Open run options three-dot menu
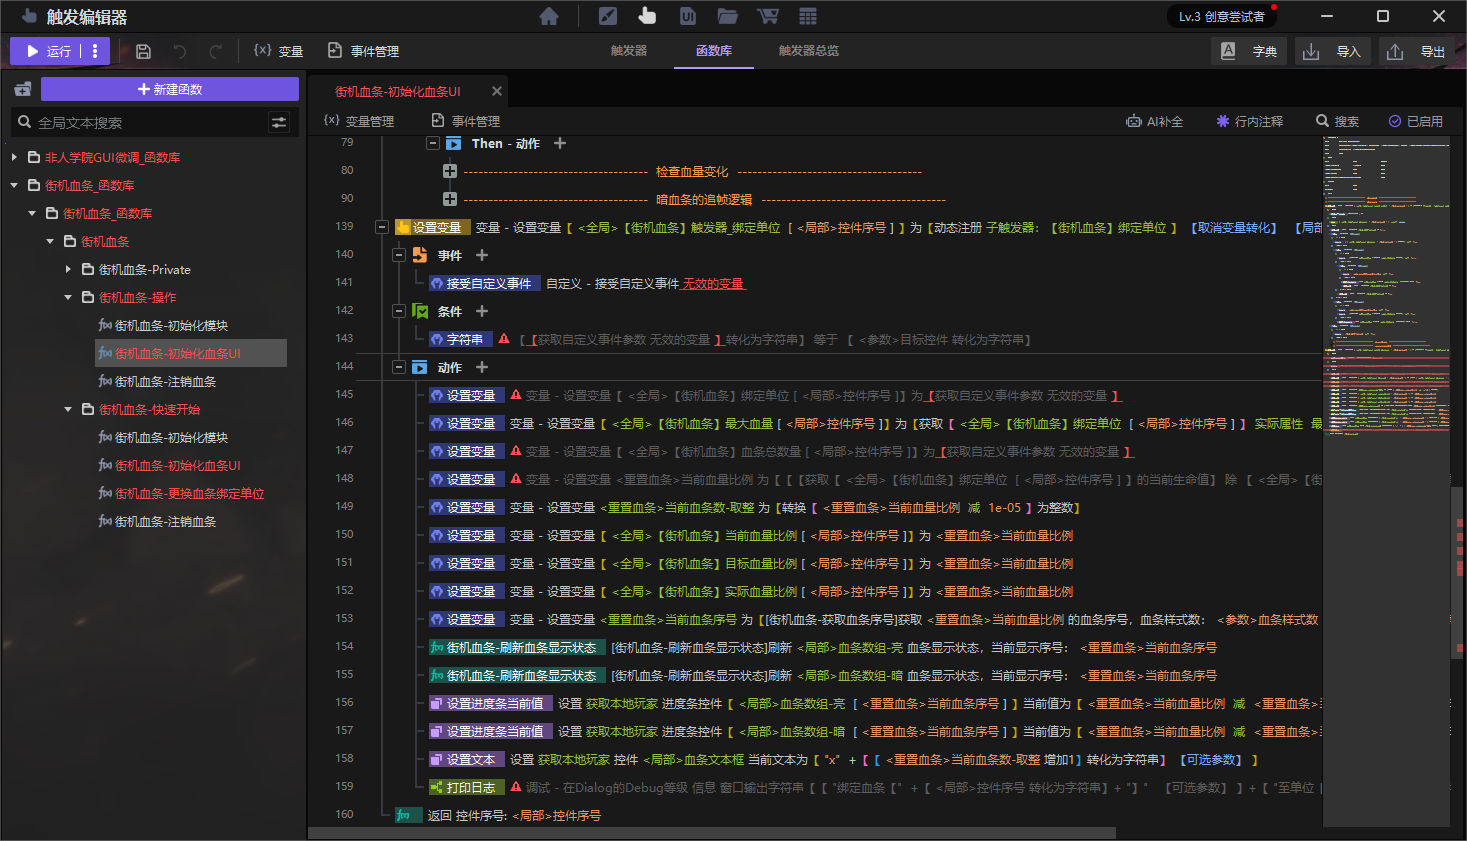1467x841 pixels. [x=95, y=51]
